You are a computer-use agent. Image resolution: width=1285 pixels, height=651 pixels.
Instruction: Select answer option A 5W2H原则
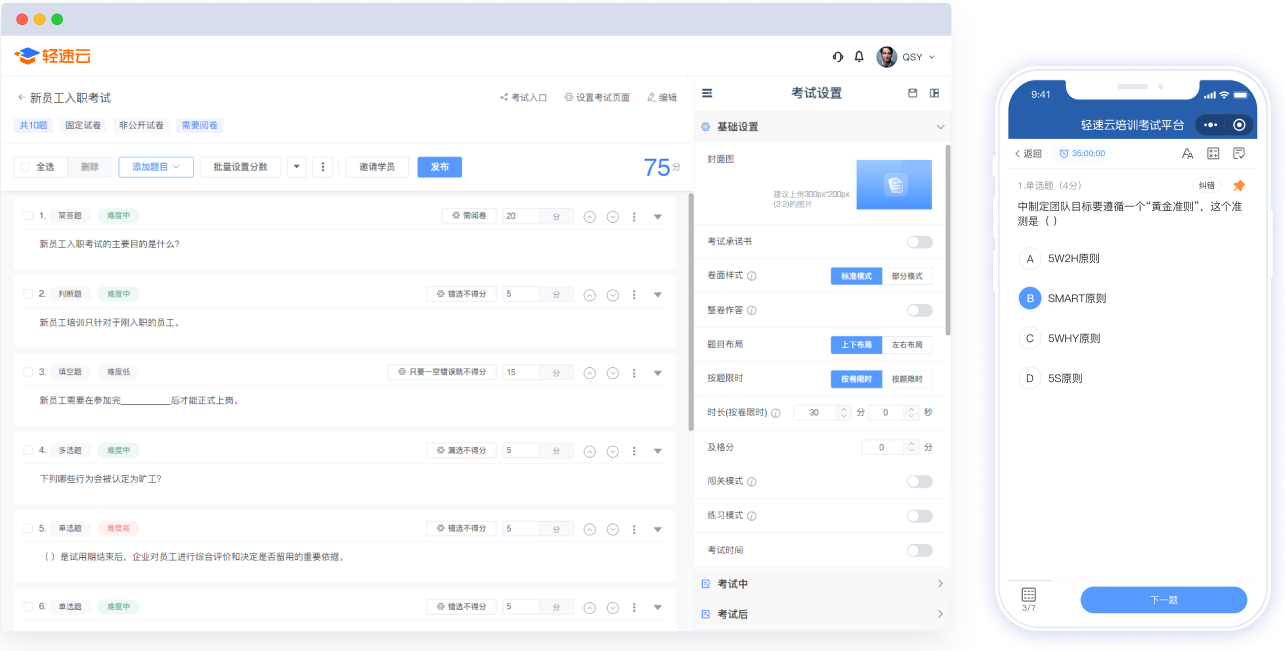pyautogui.click(x=1029, y=258)
